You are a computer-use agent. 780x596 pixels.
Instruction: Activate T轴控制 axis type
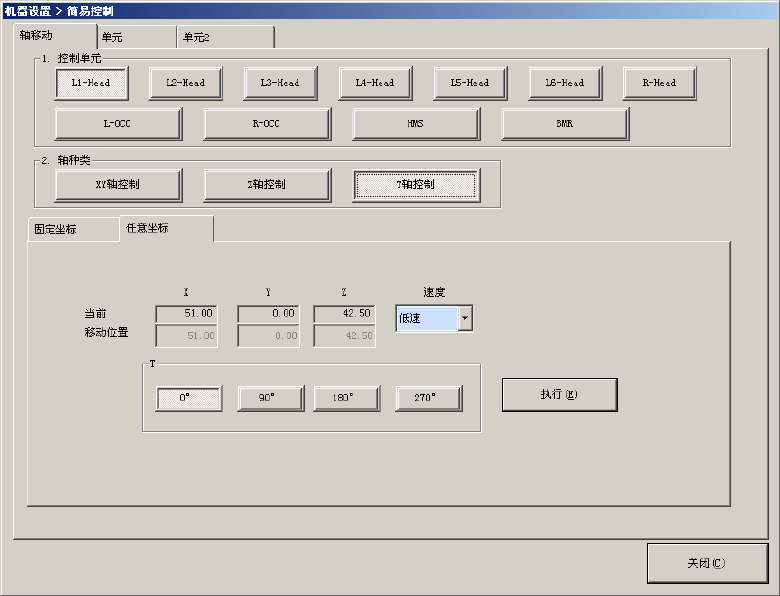pos(416,185)
